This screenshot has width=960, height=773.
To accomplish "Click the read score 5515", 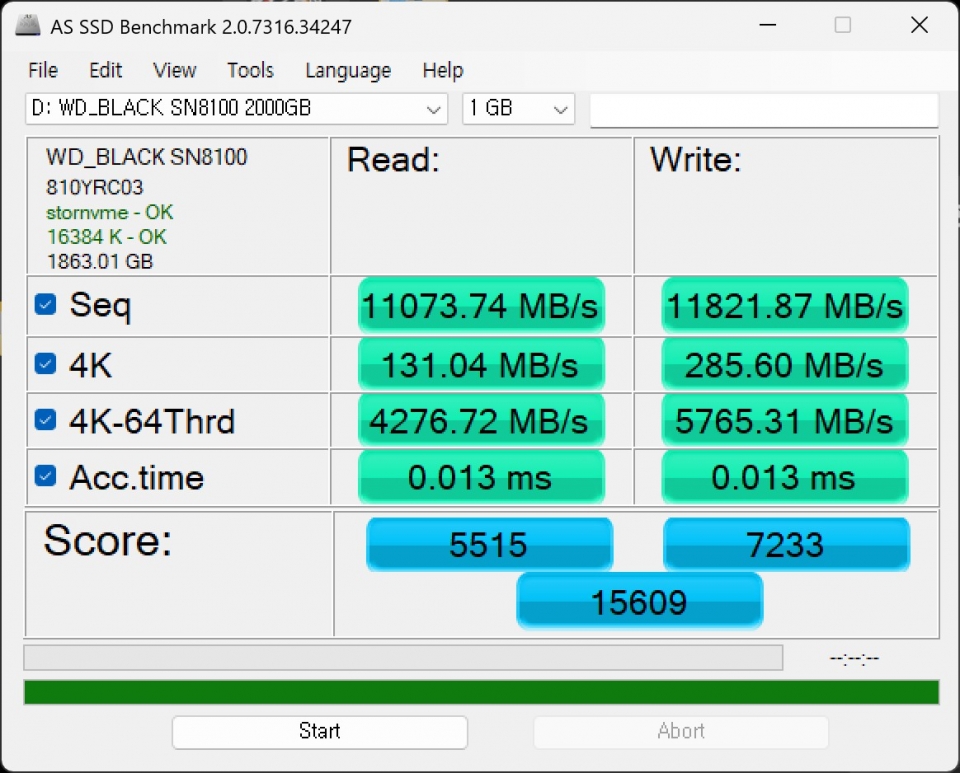I will 489,545.
